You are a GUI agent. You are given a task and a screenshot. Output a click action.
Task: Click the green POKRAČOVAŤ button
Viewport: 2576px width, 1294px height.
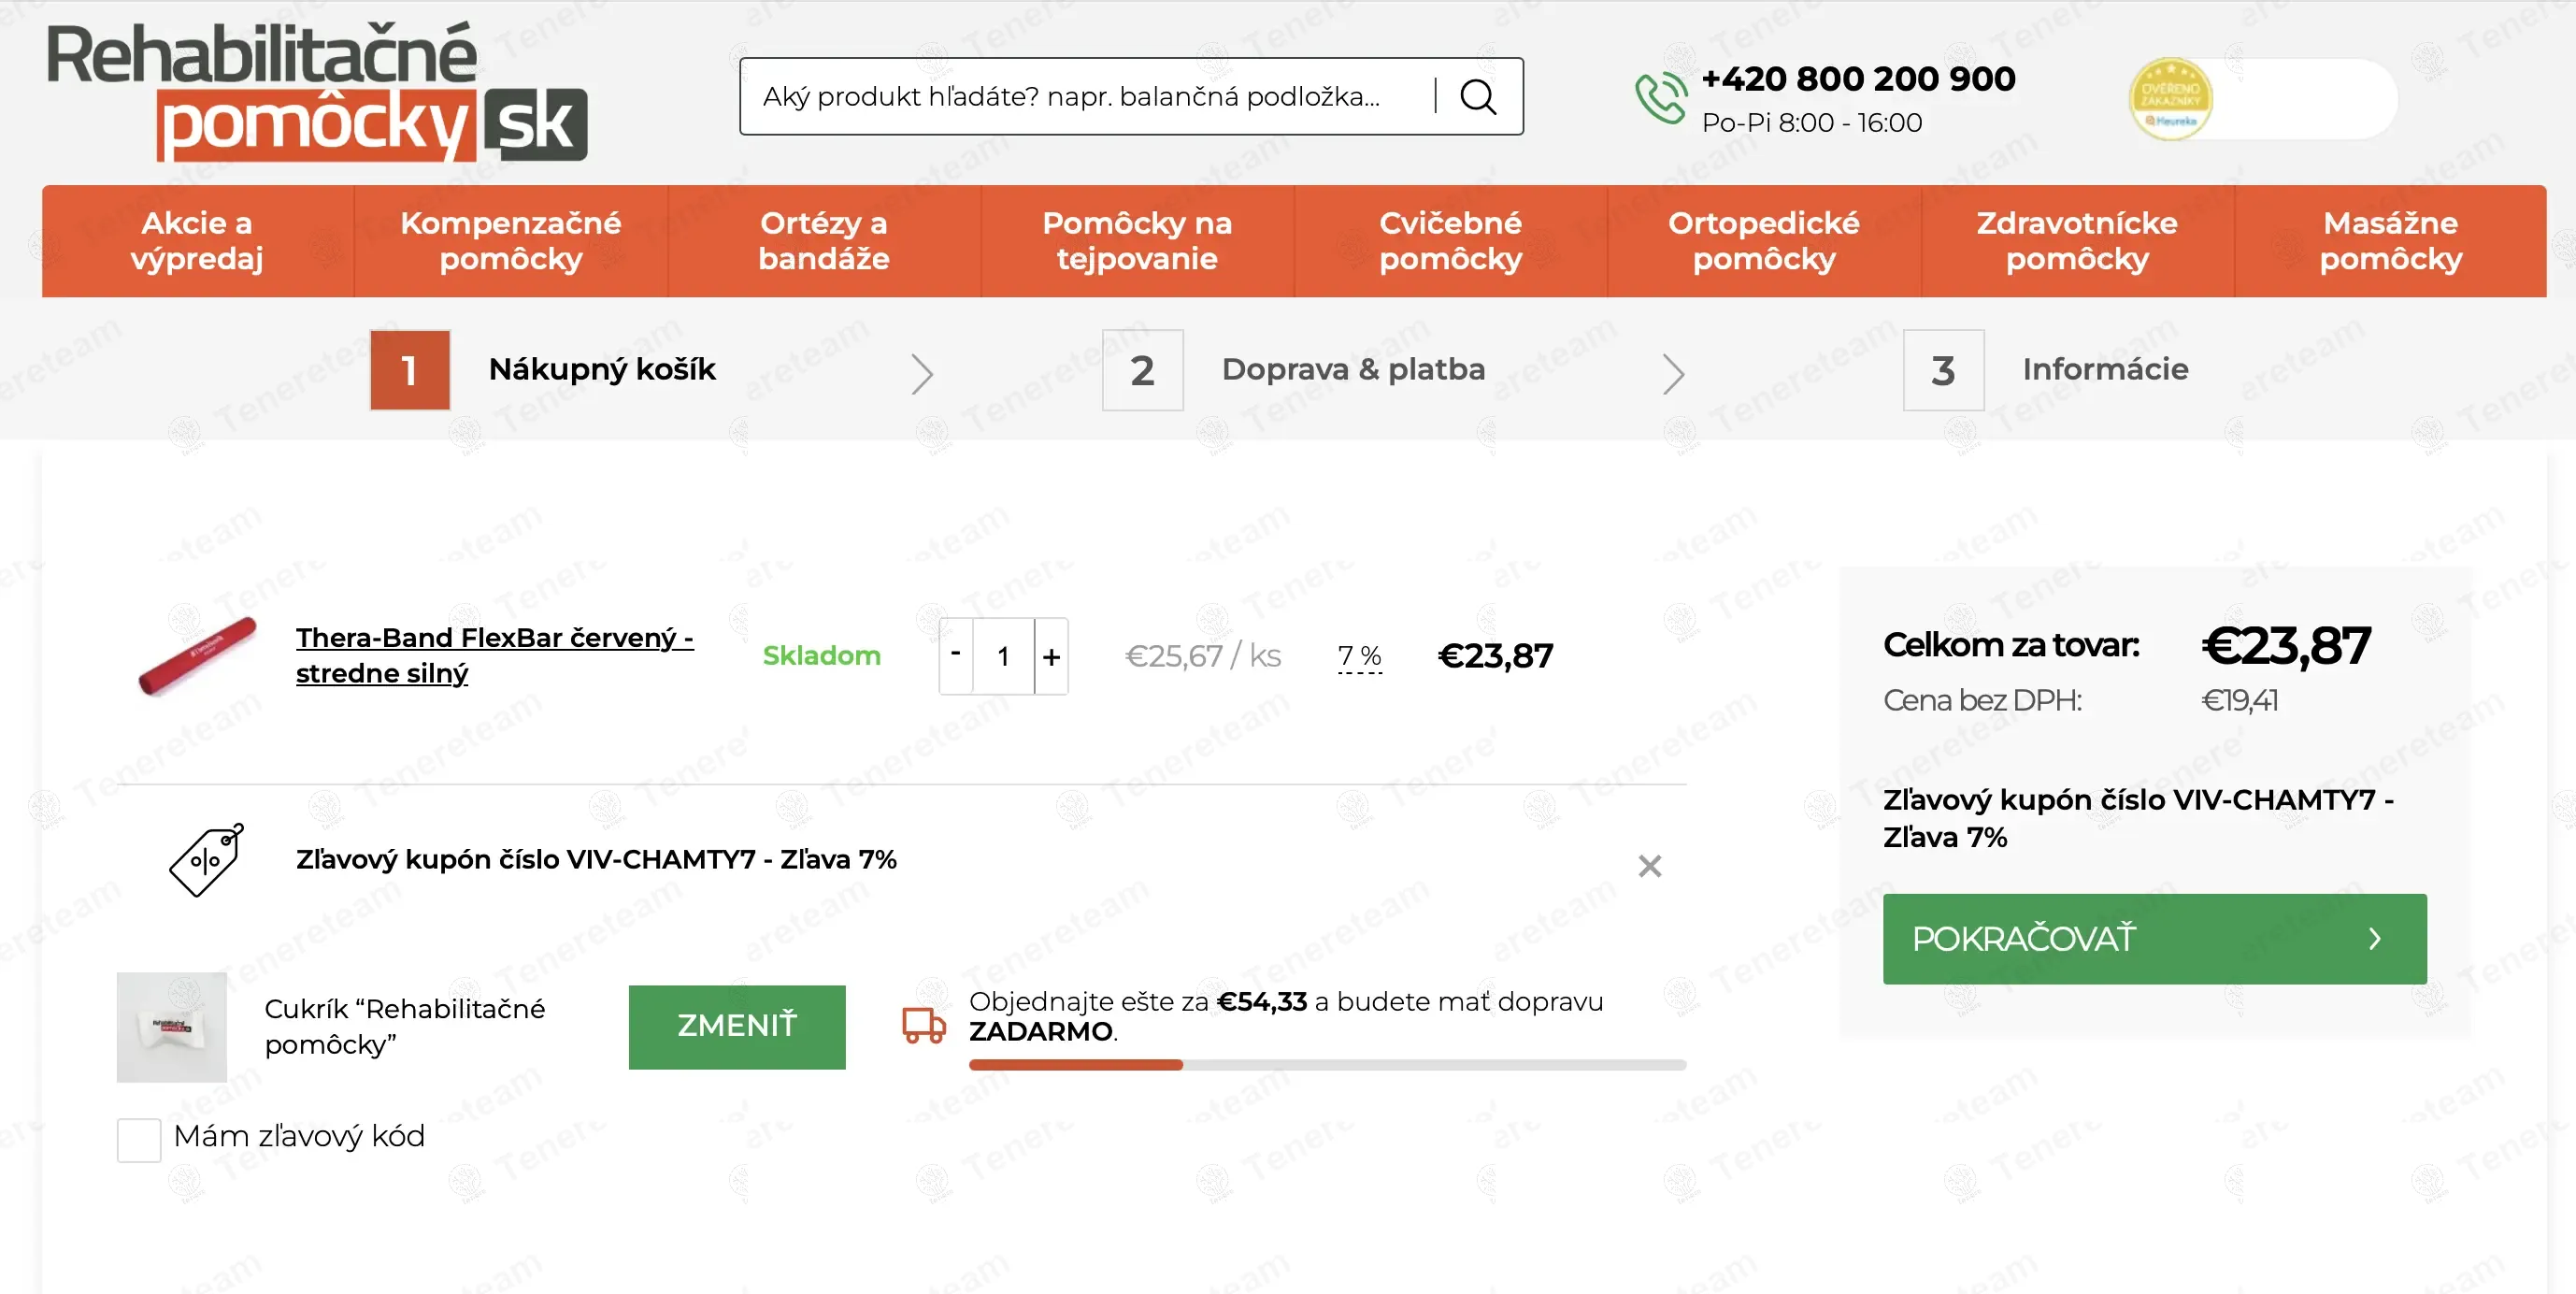[x=2154, y=938]
